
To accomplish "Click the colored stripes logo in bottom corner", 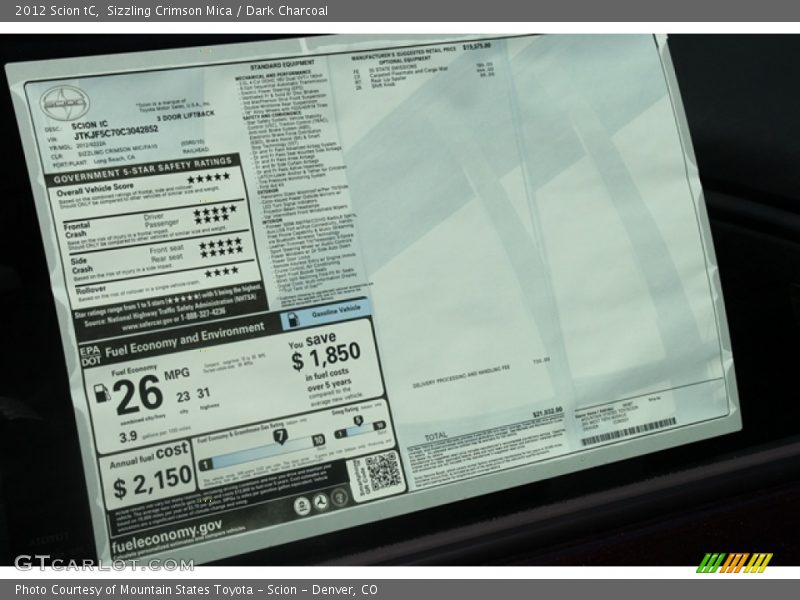I will [x=734, y=562].
